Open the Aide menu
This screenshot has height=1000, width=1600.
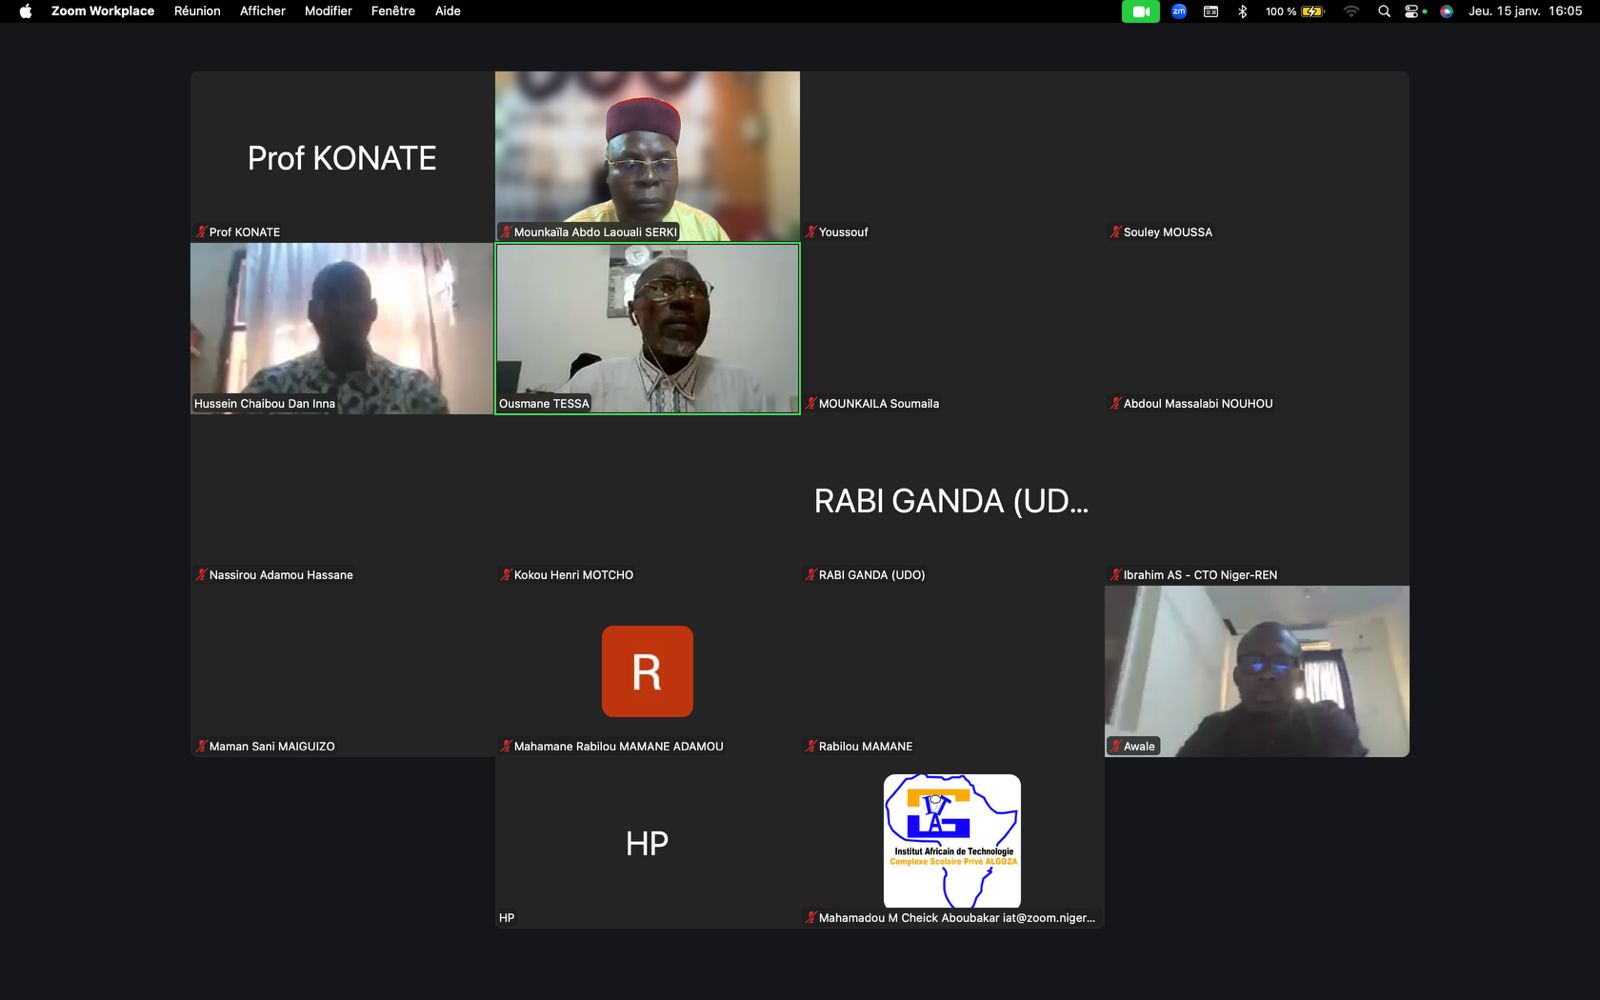point(448,12)
